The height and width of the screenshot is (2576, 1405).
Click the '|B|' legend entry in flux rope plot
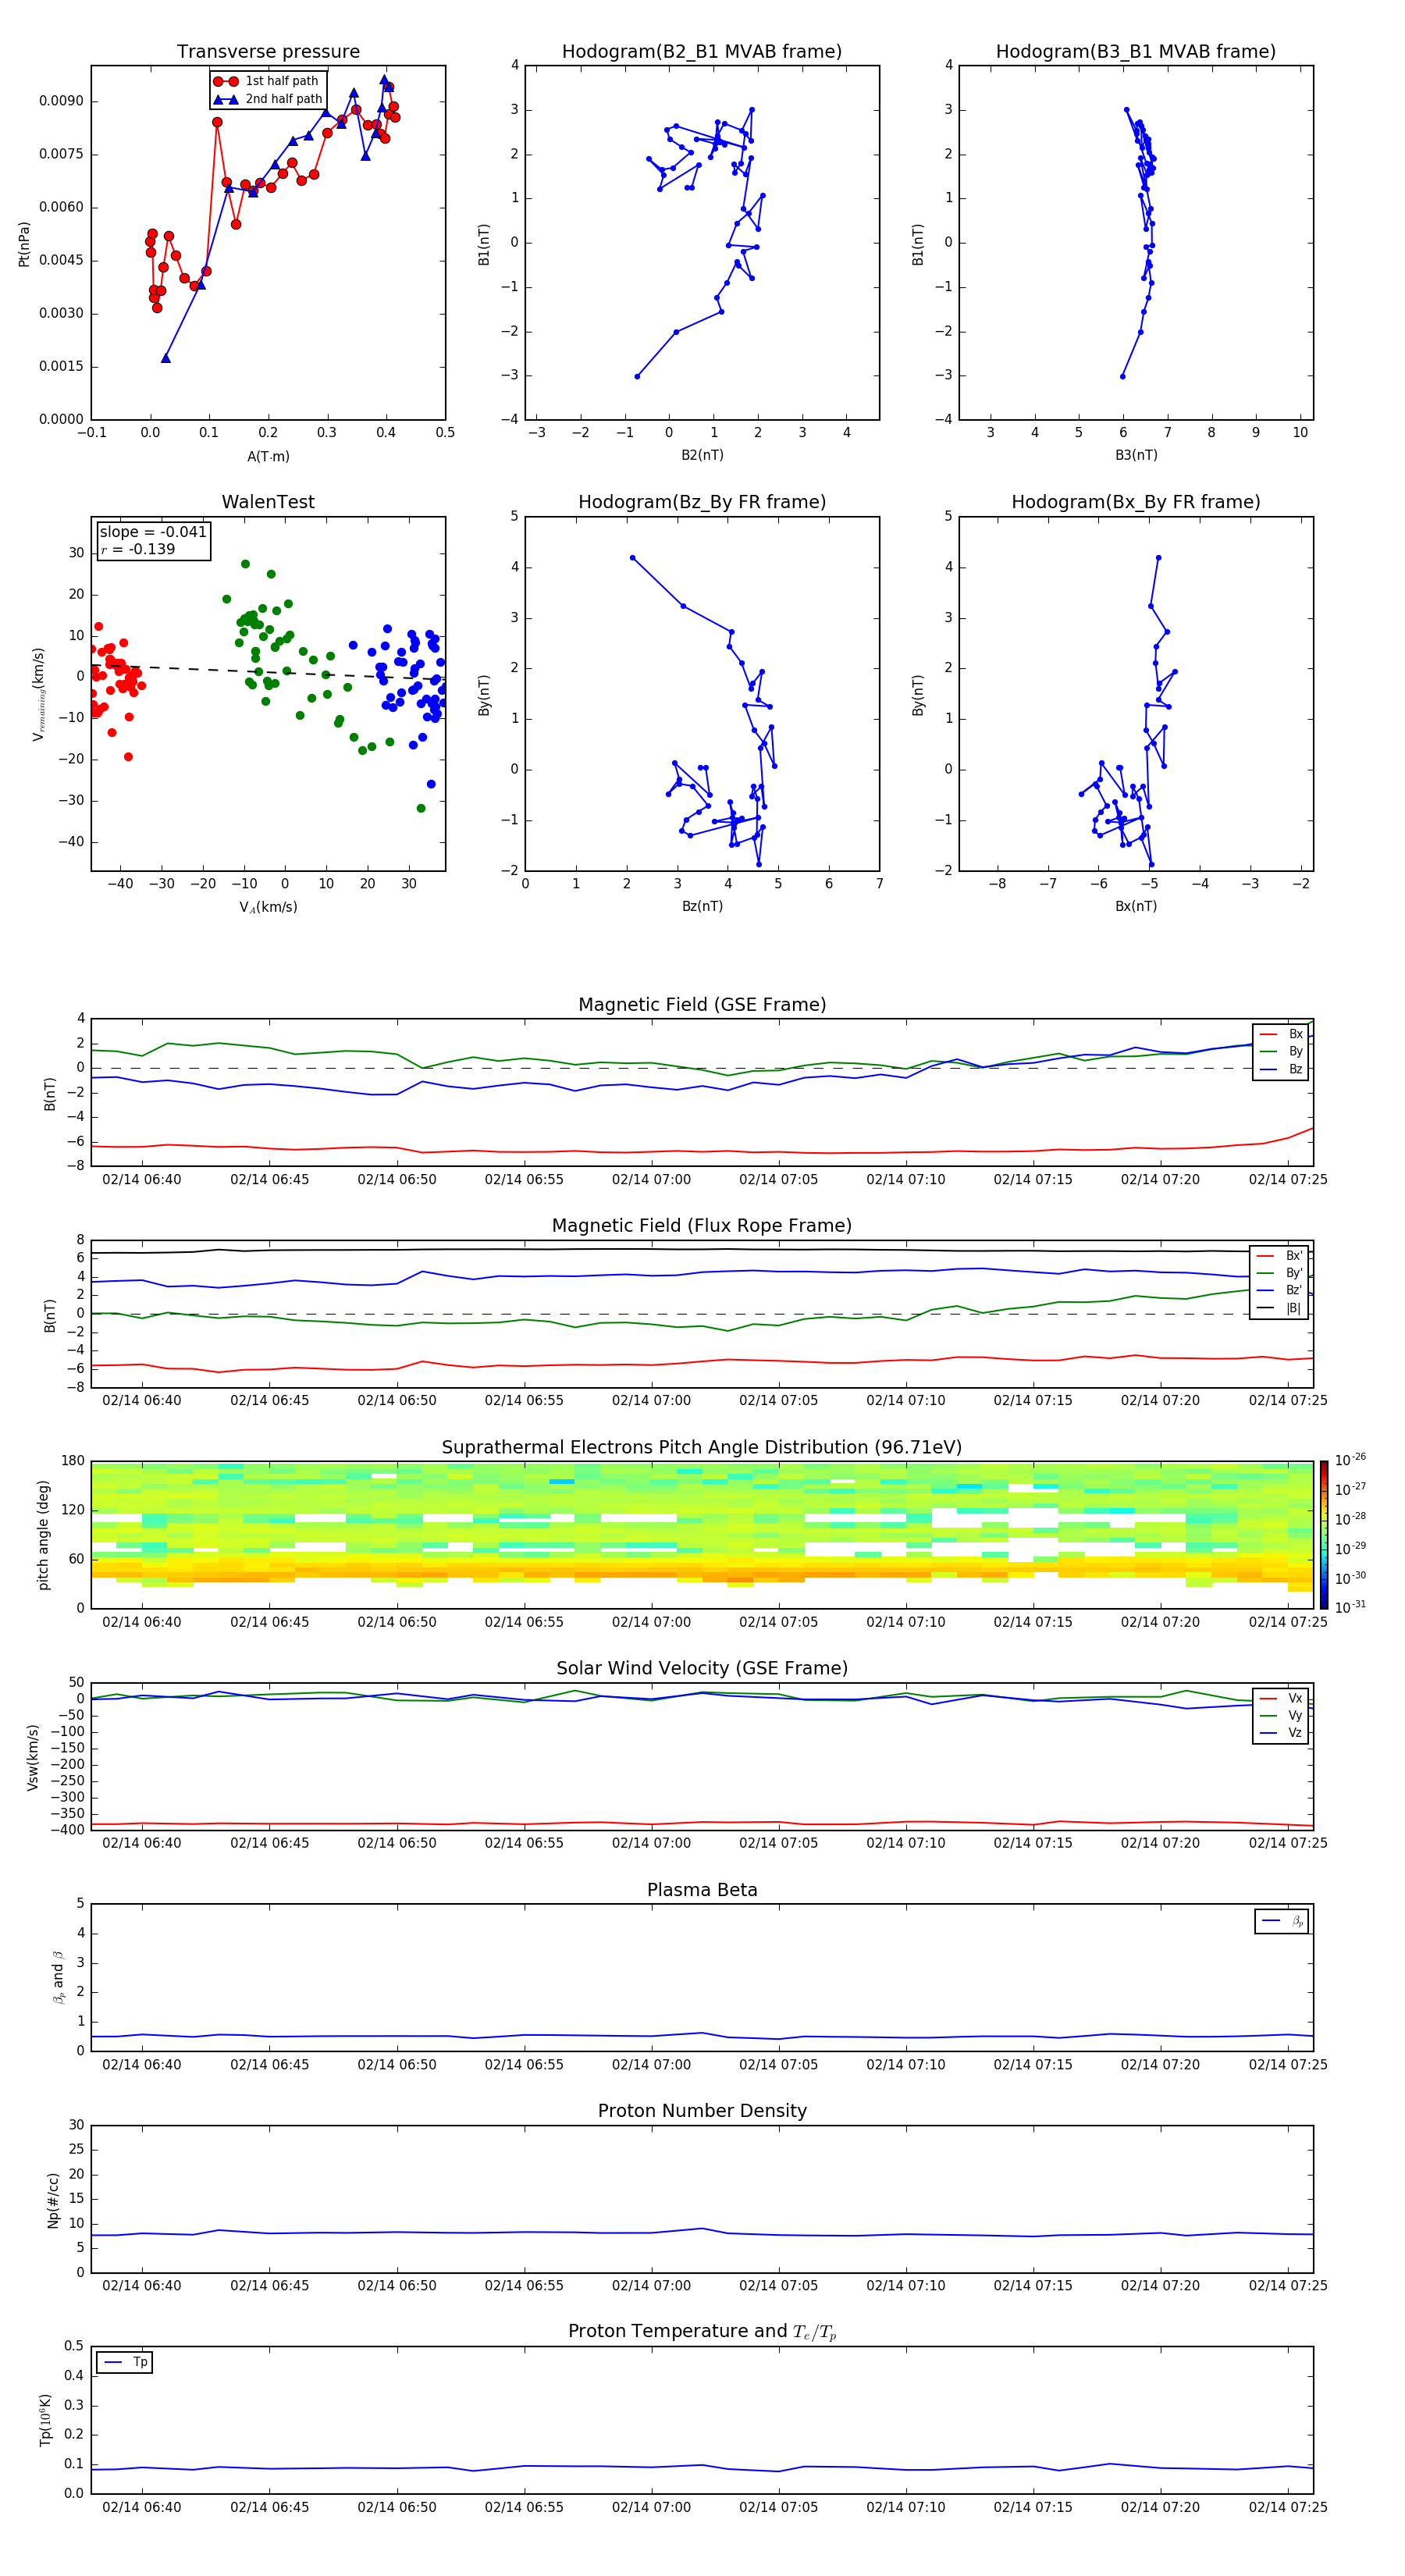tap(1279, 1308)
